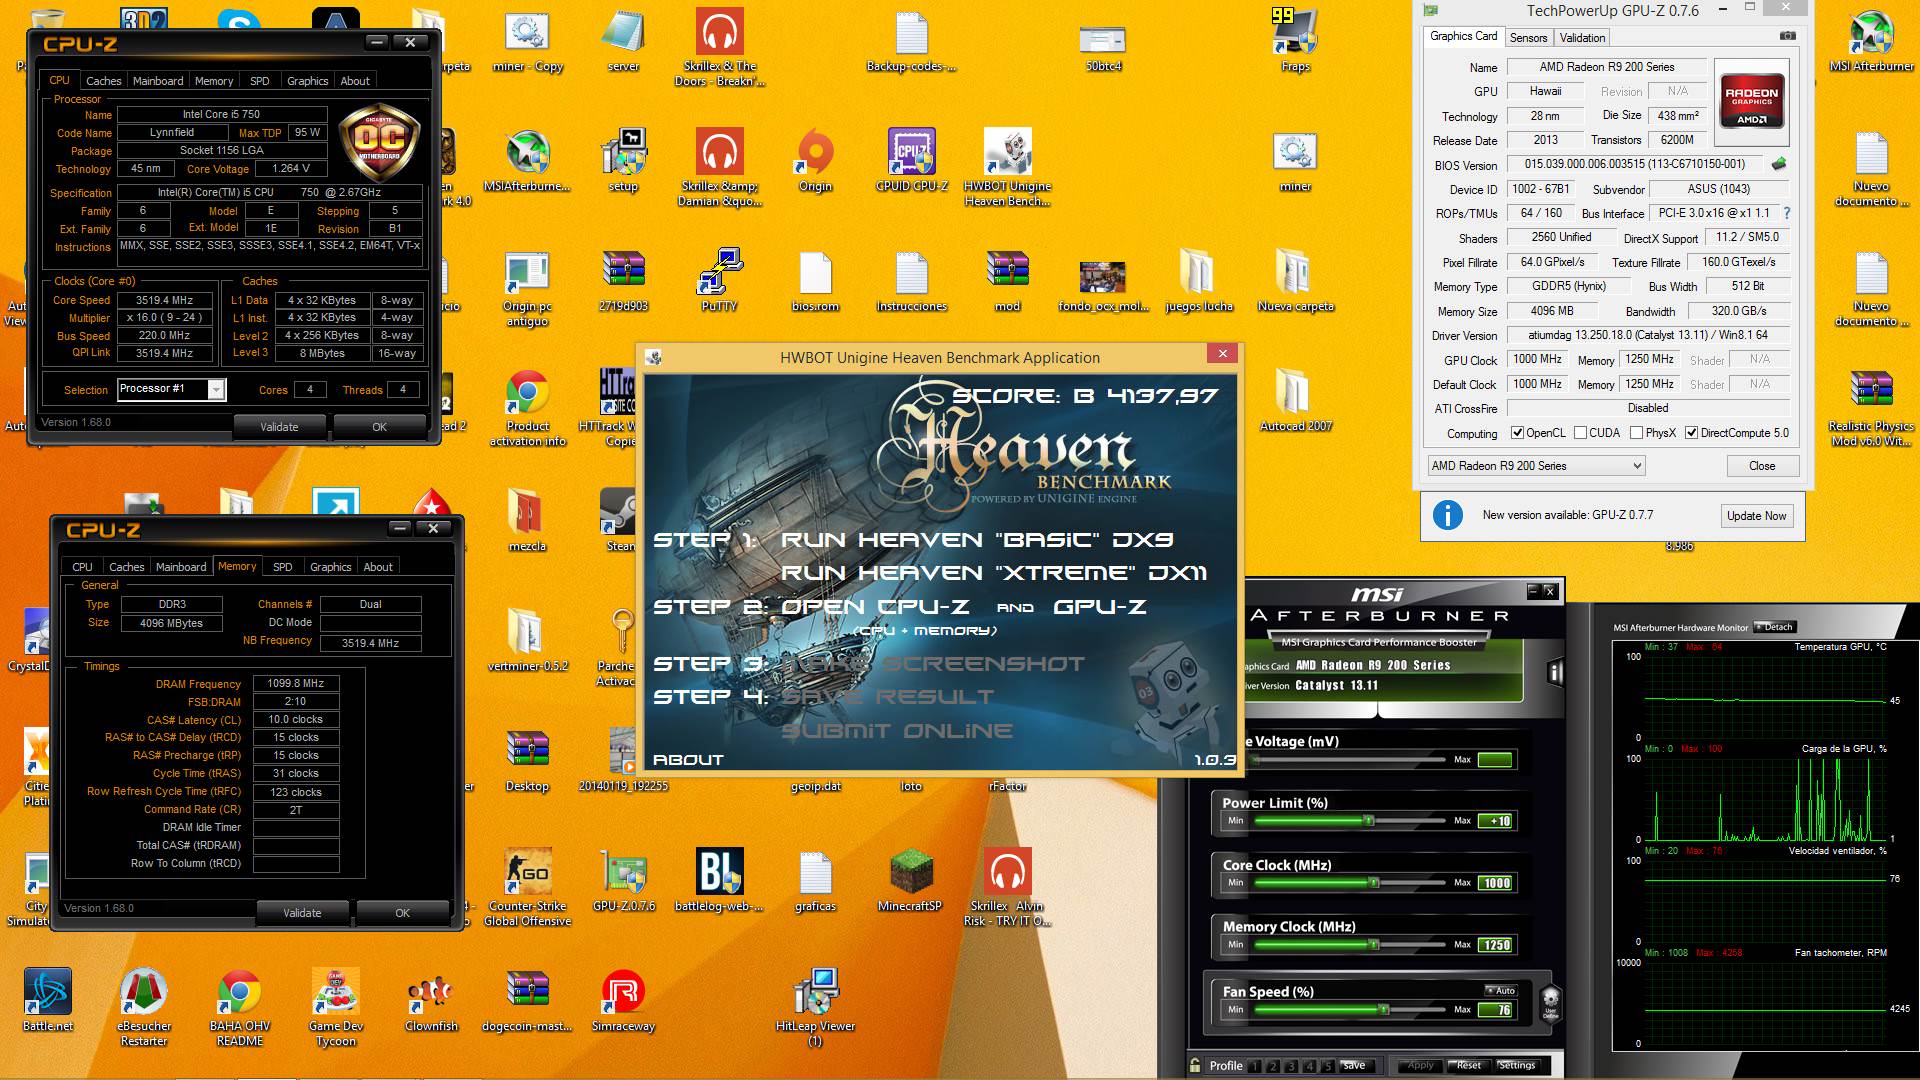Open the CPUID CPU-Z desktop shortcut
Viewport: 1920px width, 1080px height.
point(912,162)
